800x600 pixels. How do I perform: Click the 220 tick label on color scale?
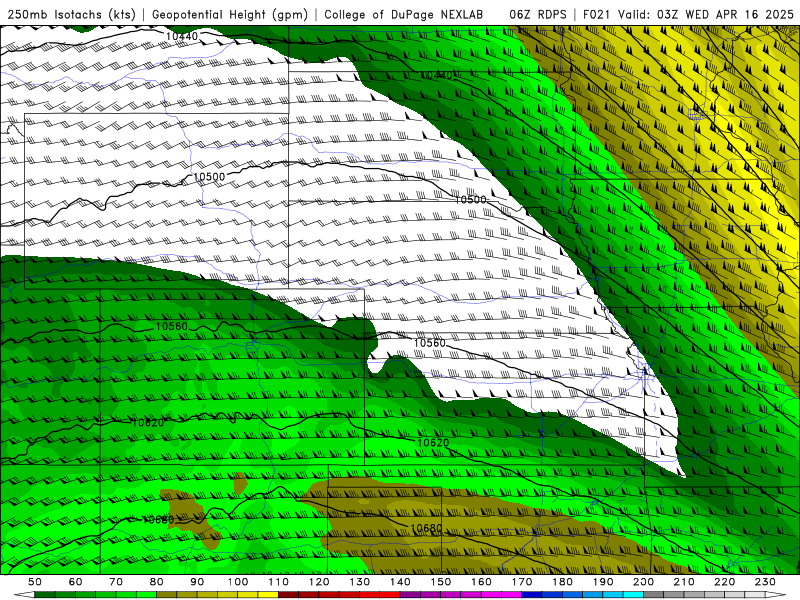pos(725,582)
